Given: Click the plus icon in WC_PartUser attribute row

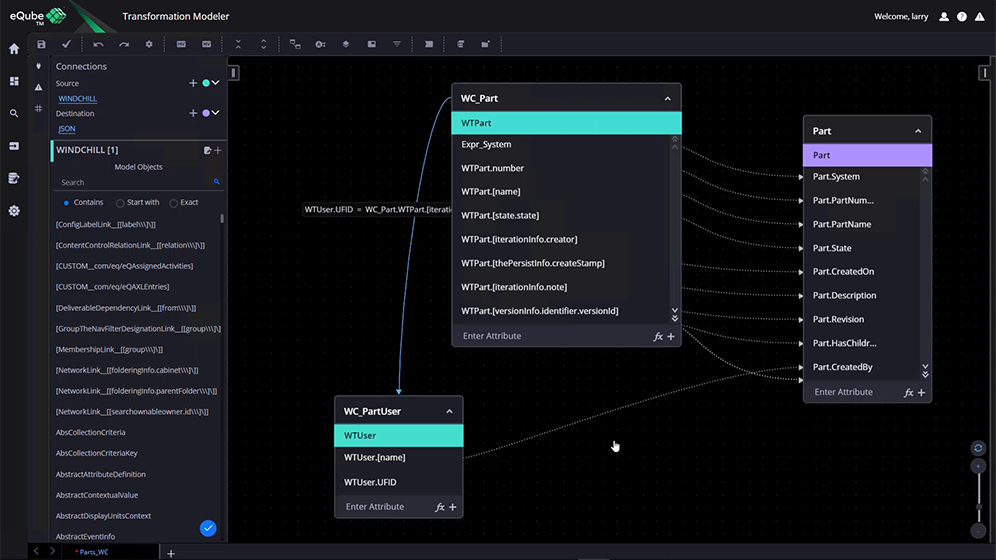Looking at the screenshot, I should pyautogui.click(x=453, y=507).
